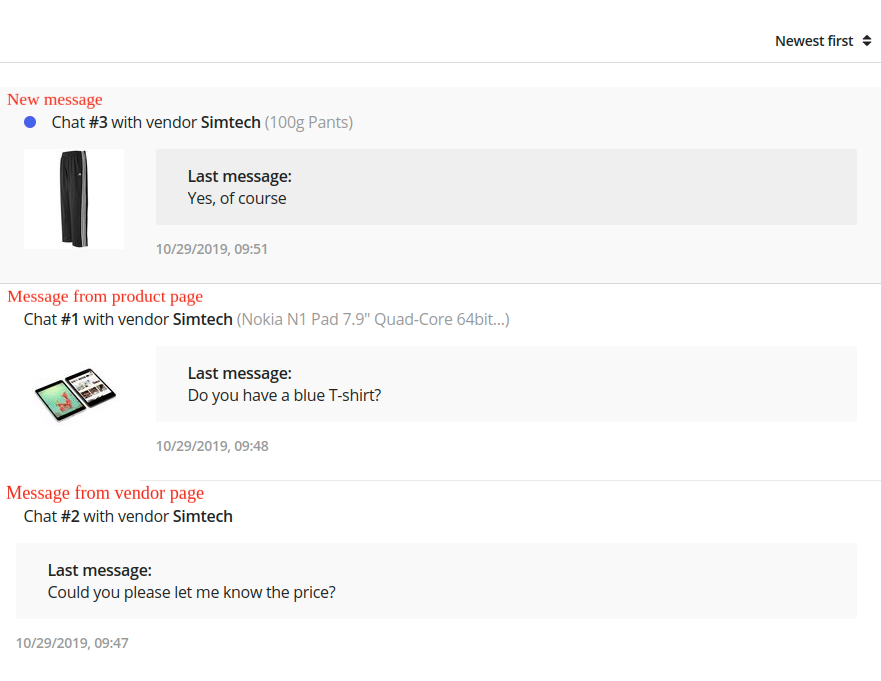The width and height of the screenshot is (881, 681).
Task: Click the 100g Pants product name
Action: tap(309, 122)
